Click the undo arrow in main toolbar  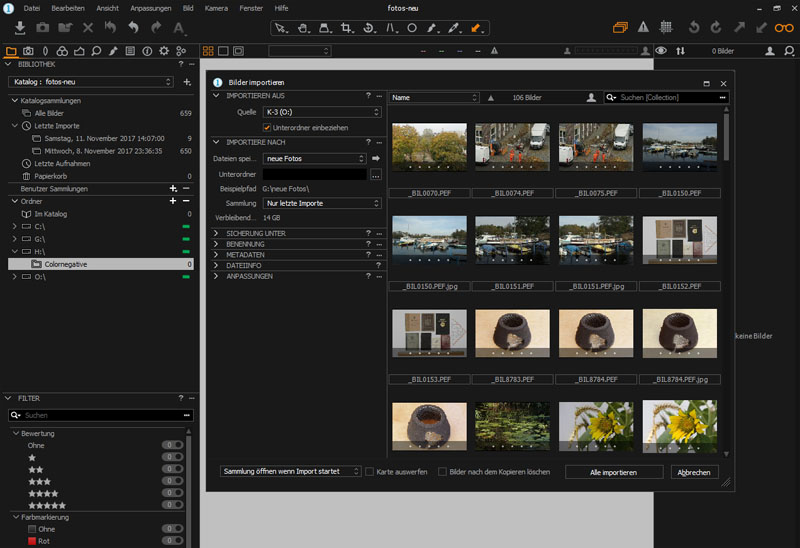133,28
